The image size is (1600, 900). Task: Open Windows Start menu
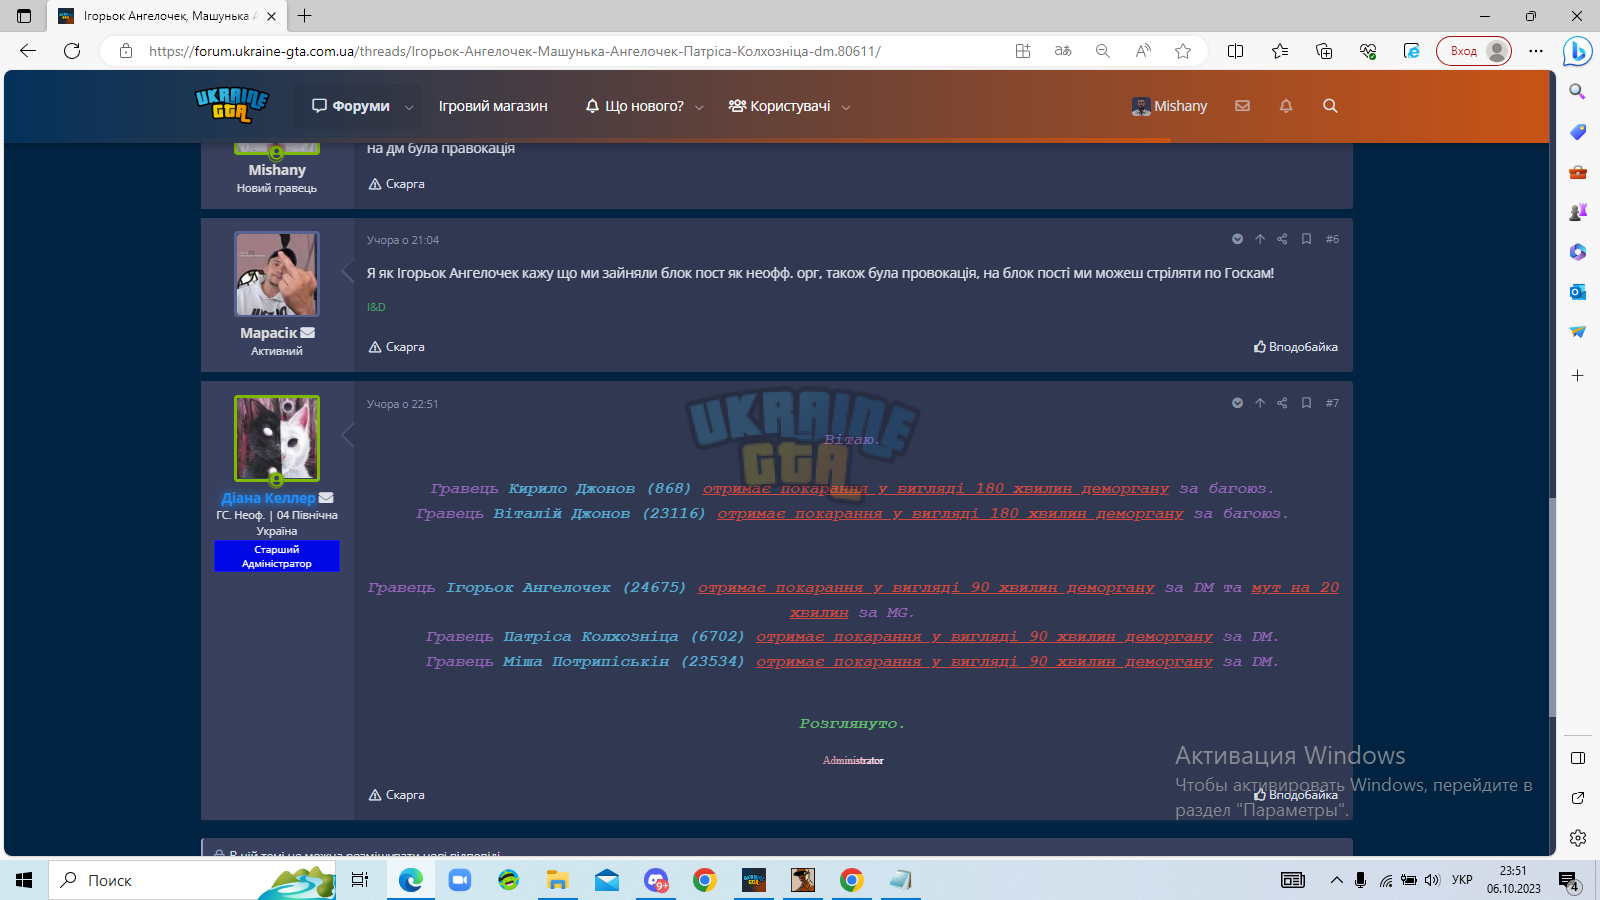(24, 880)
